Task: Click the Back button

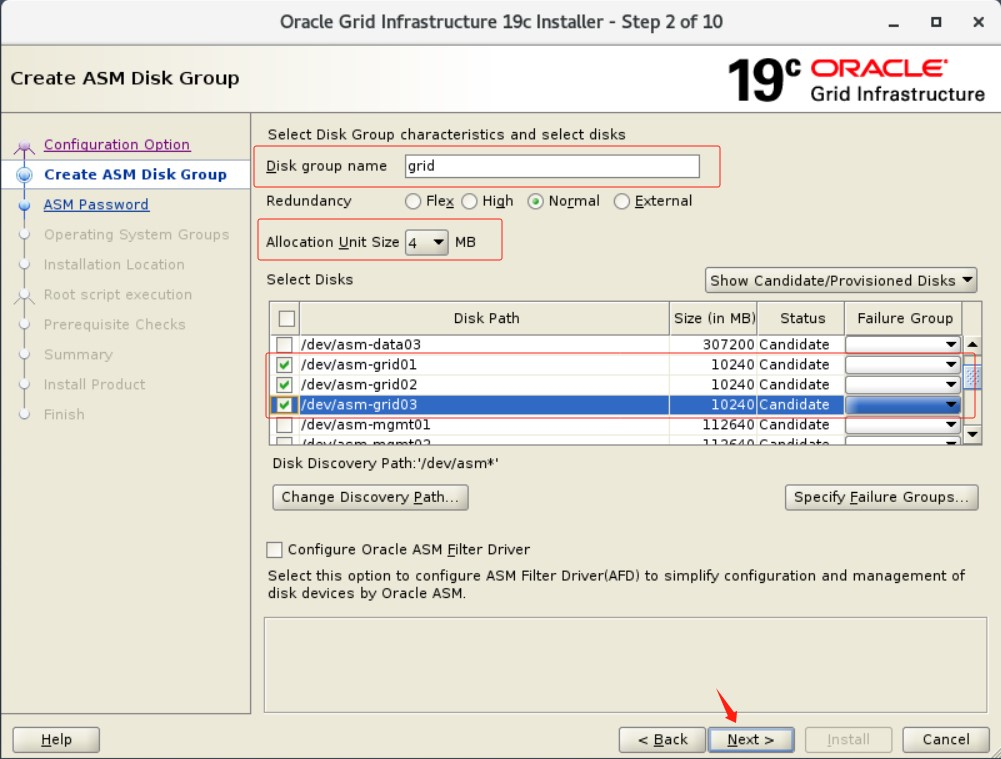Action: point(662,740)
